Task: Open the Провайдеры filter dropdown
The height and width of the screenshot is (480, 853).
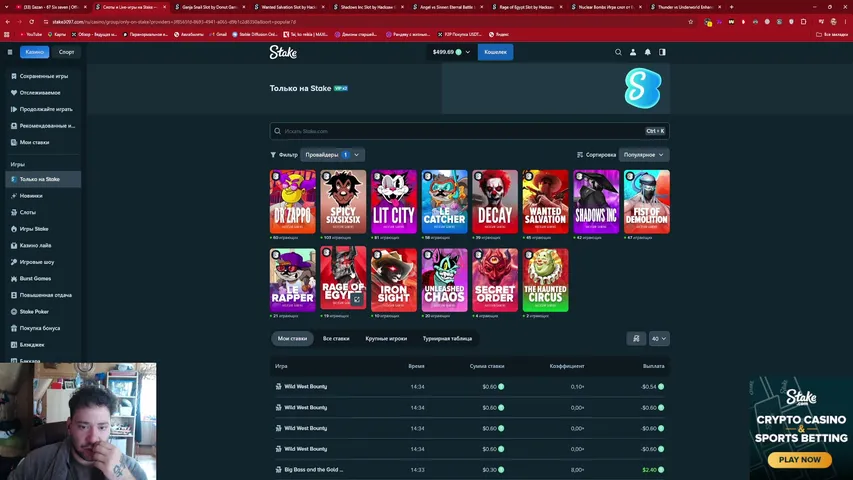Action: coord(332,155)
